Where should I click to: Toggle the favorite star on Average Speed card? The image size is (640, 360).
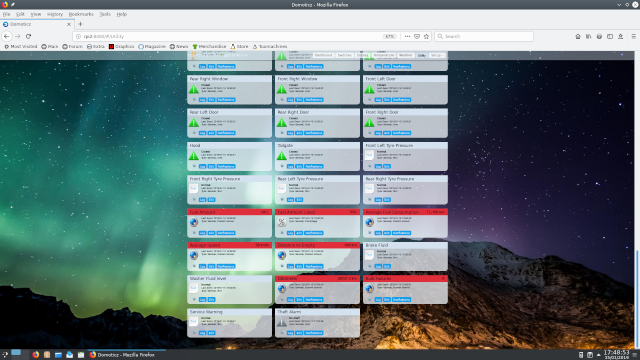[x=194, y=266]
